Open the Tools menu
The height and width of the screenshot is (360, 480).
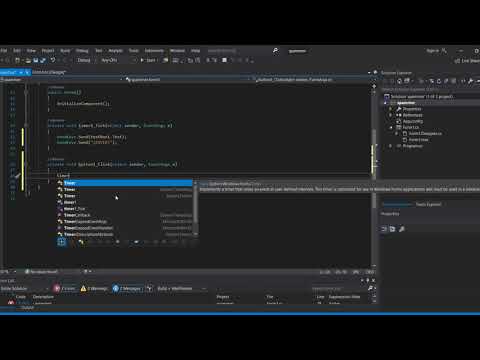point(134,51)
